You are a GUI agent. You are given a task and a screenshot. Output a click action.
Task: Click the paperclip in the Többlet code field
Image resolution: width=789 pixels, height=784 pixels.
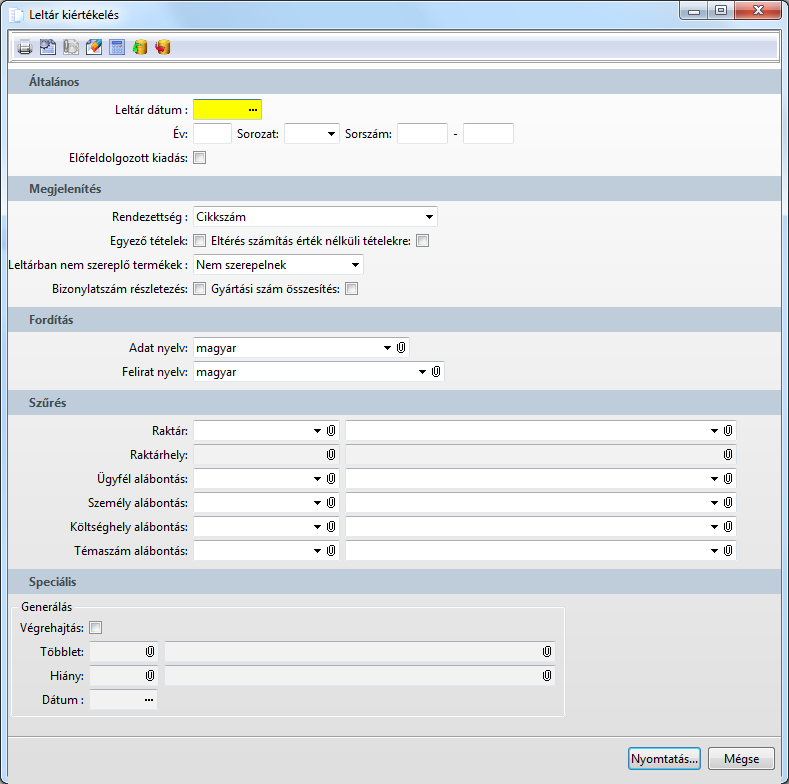tap(150, 652)
